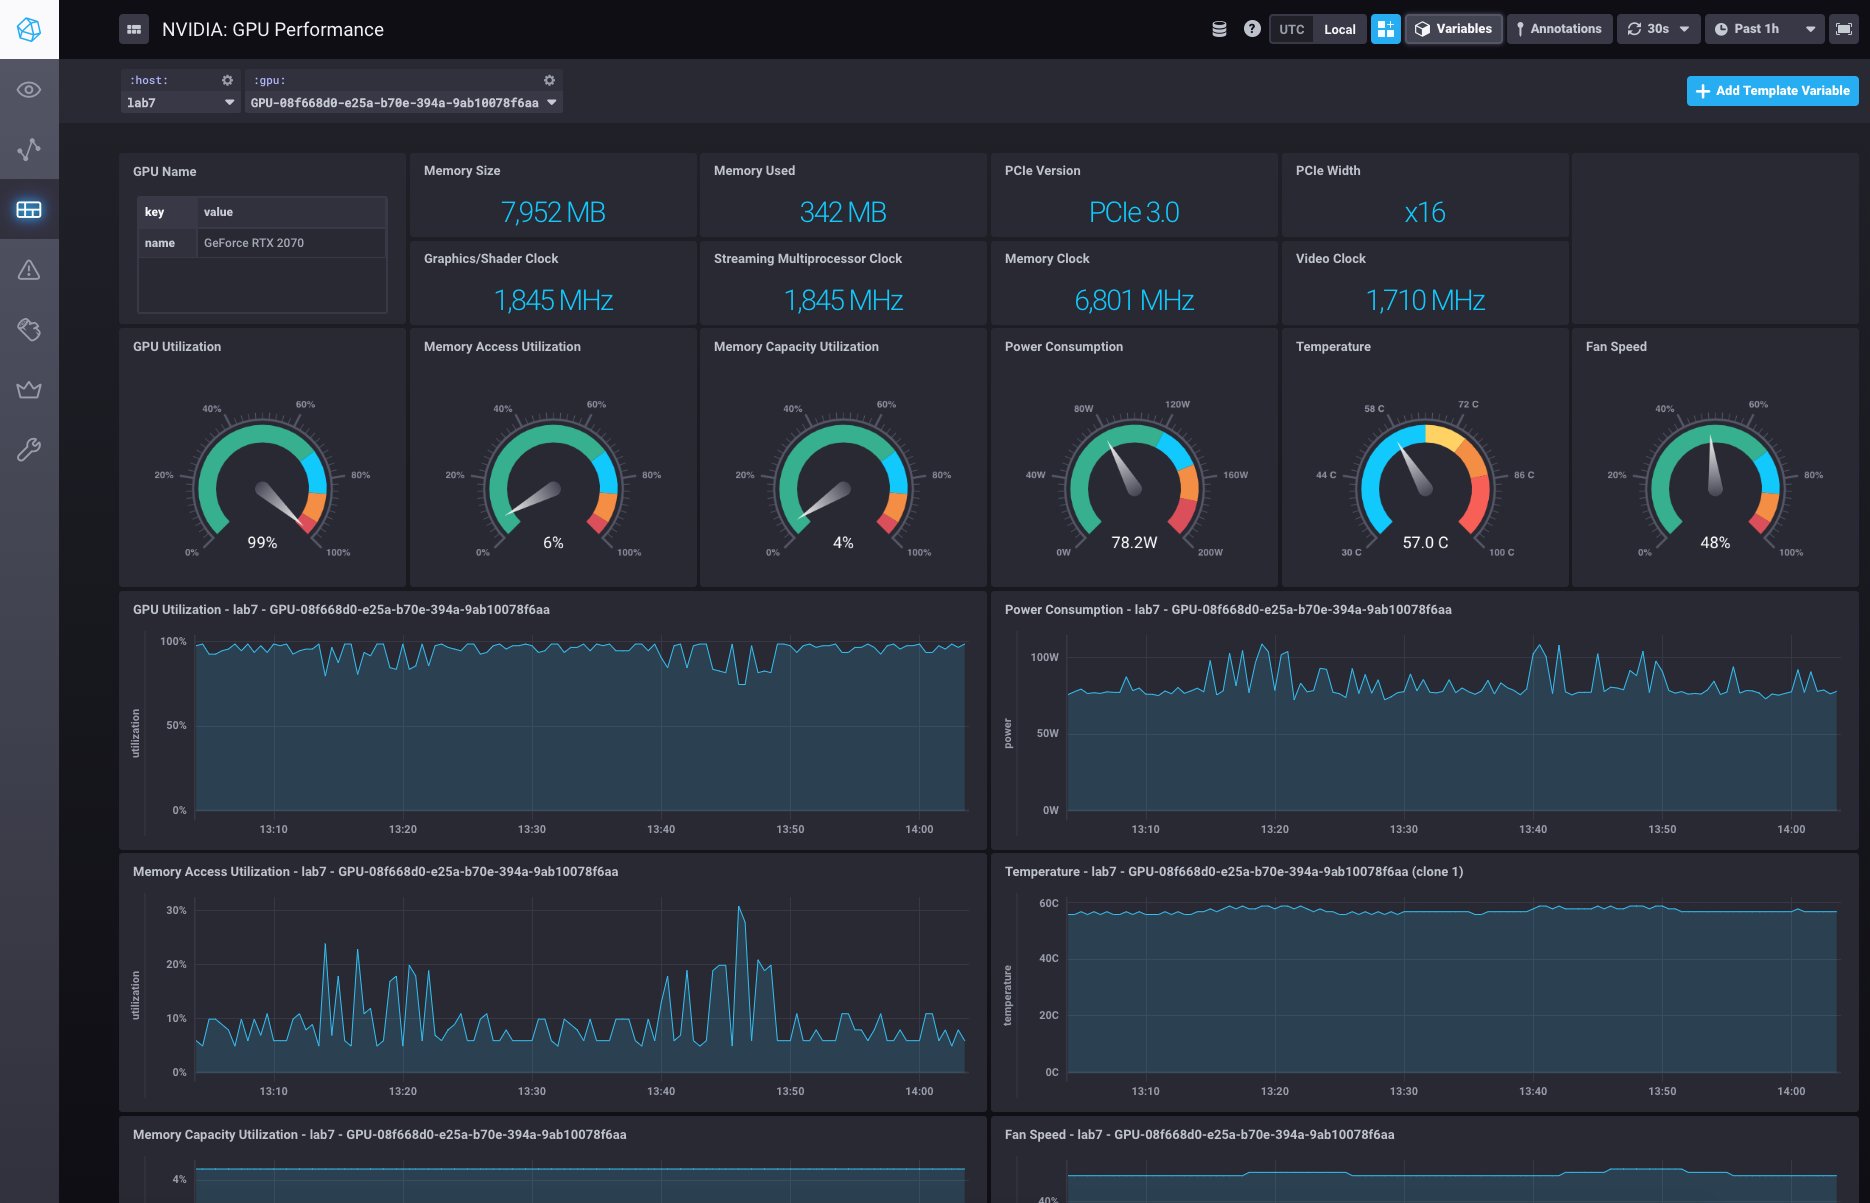Click the Fan Speed gauge 48%
This screenshot has height=1203, width=1870.
tap(1715, 480)
